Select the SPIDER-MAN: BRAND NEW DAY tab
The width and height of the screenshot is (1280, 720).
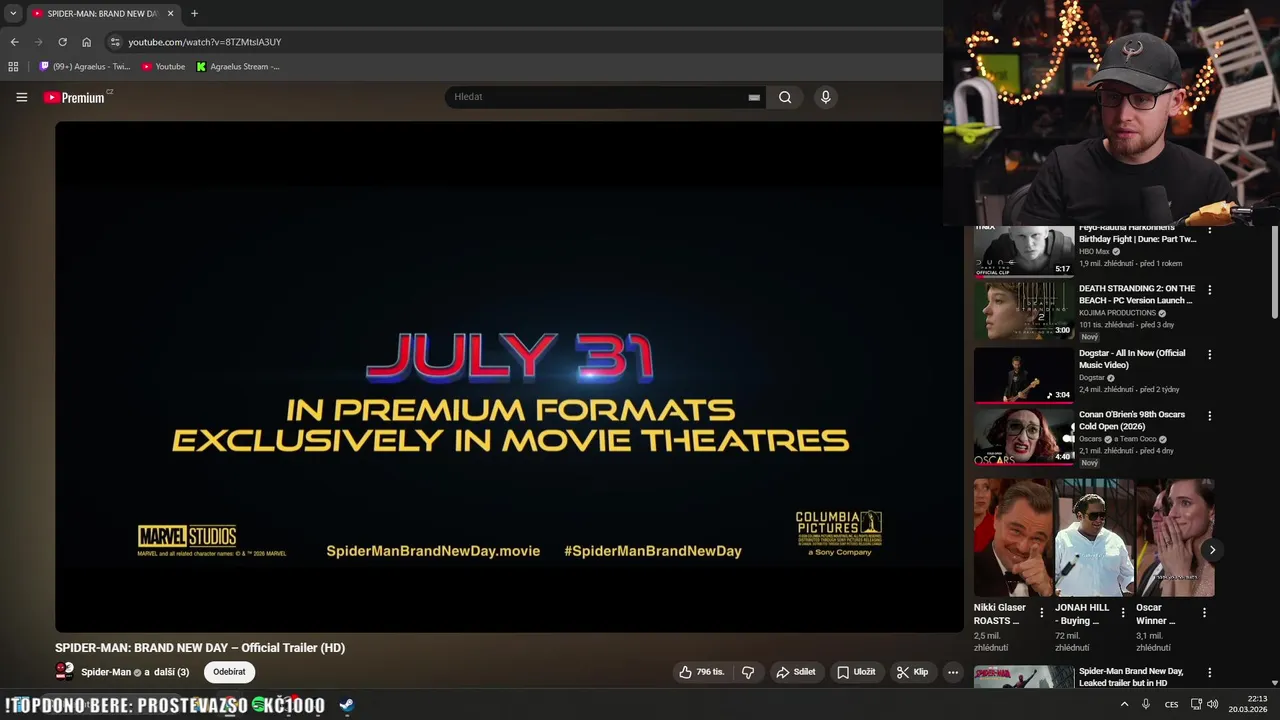[102, 13]
